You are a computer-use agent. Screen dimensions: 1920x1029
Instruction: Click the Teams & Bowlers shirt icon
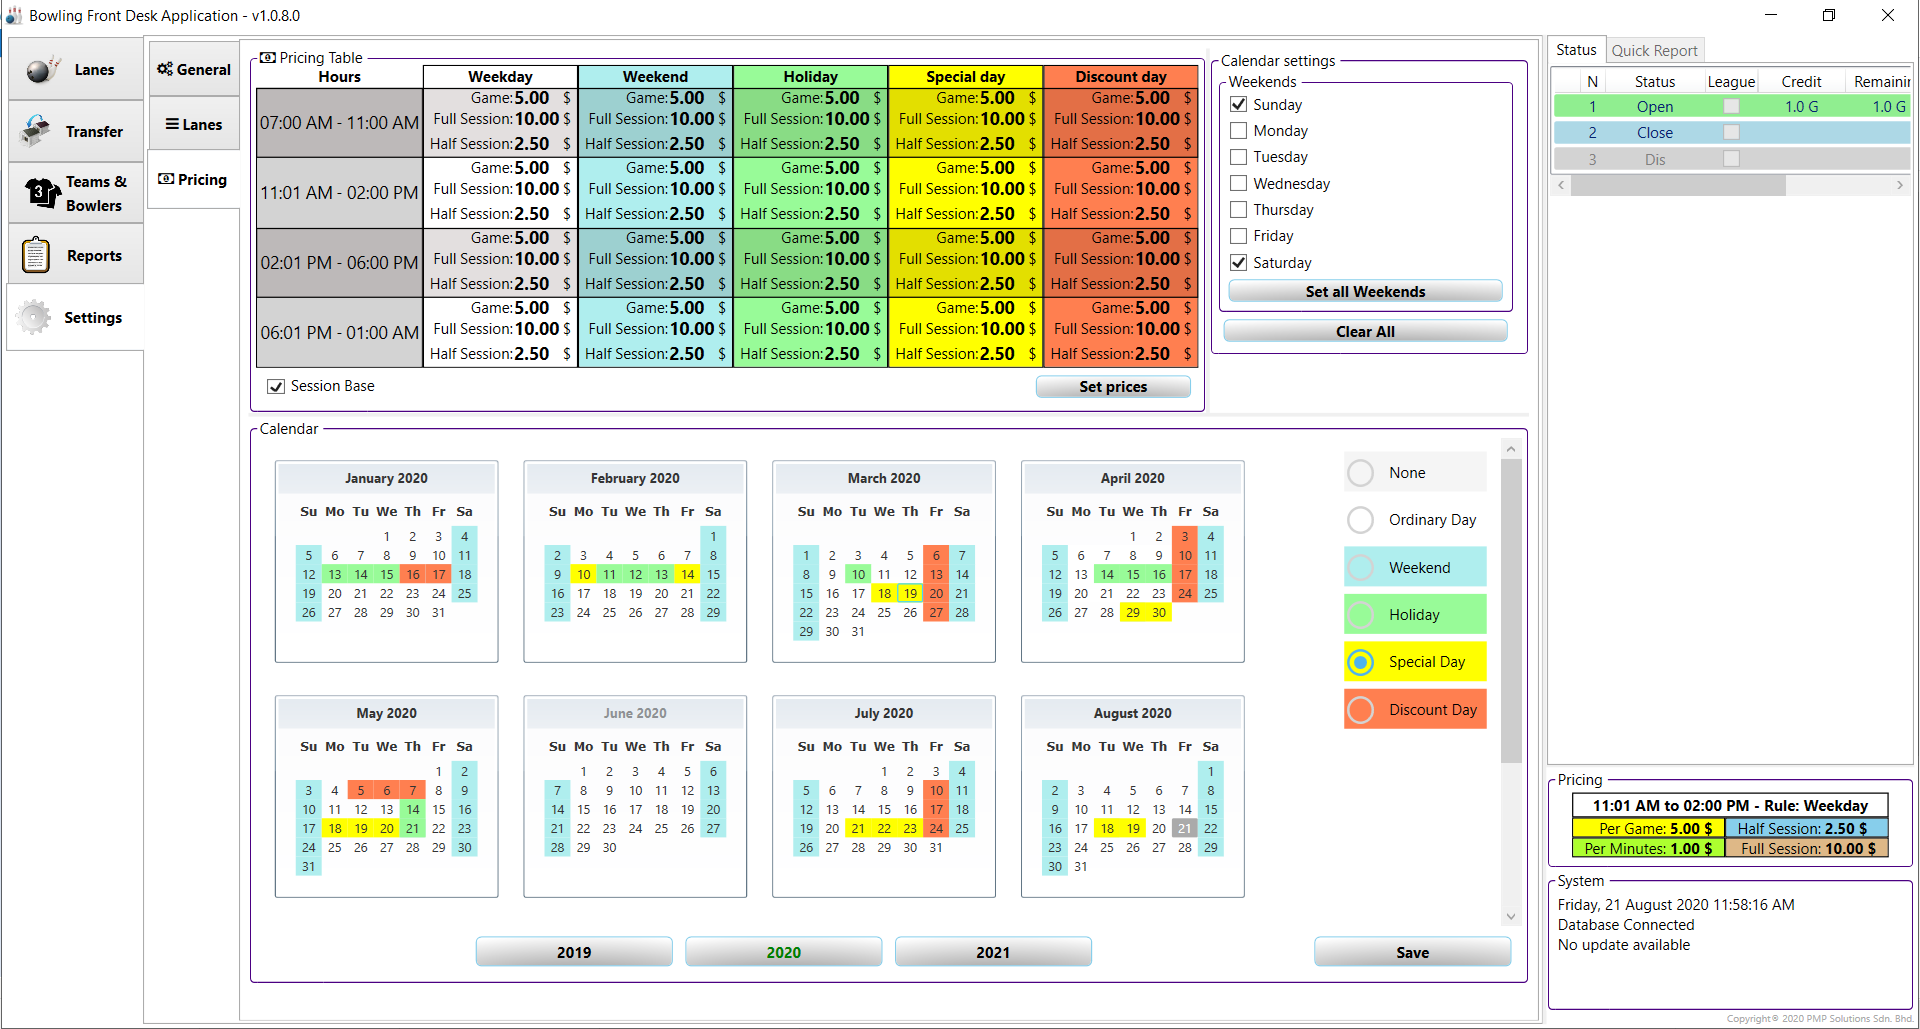(41, 193)
